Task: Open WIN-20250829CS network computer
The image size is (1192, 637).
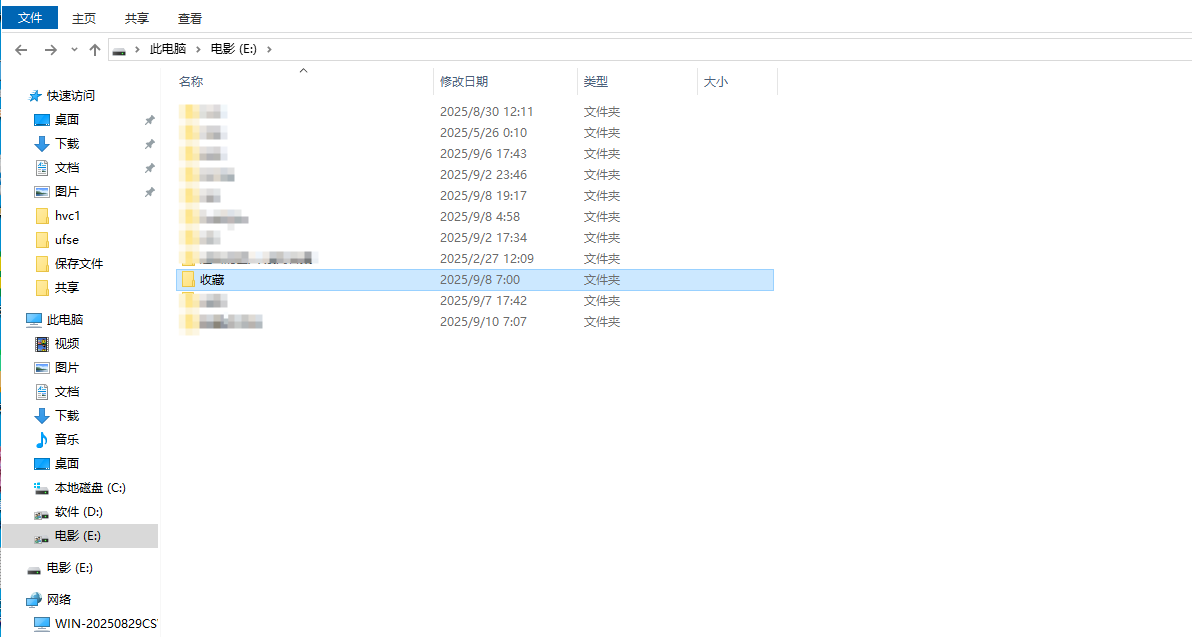Action: click(106, 623)
